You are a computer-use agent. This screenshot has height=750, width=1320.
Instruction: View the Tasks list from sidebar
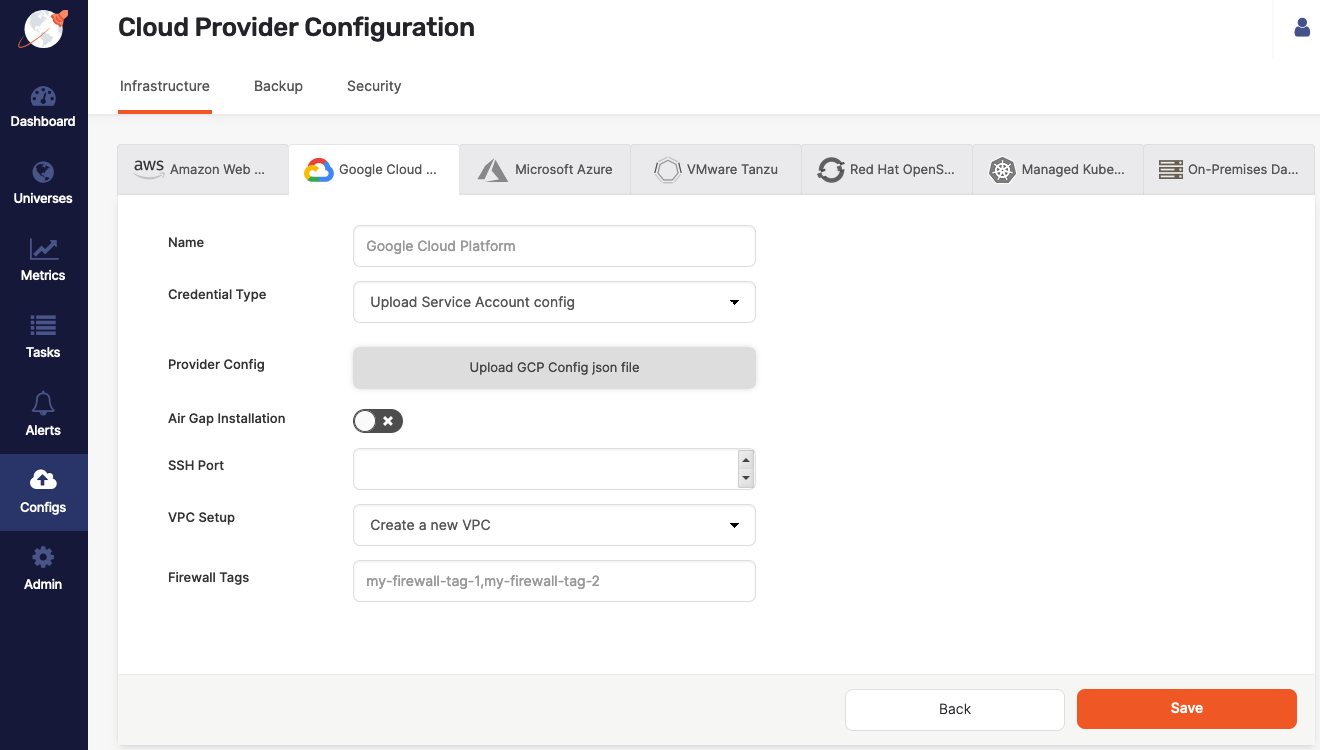tap(43, 336)
